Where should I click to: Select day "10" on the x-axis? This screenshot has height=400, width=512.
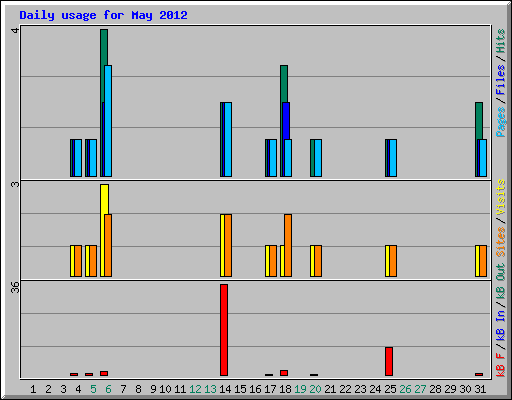click(x=165, y=389)
